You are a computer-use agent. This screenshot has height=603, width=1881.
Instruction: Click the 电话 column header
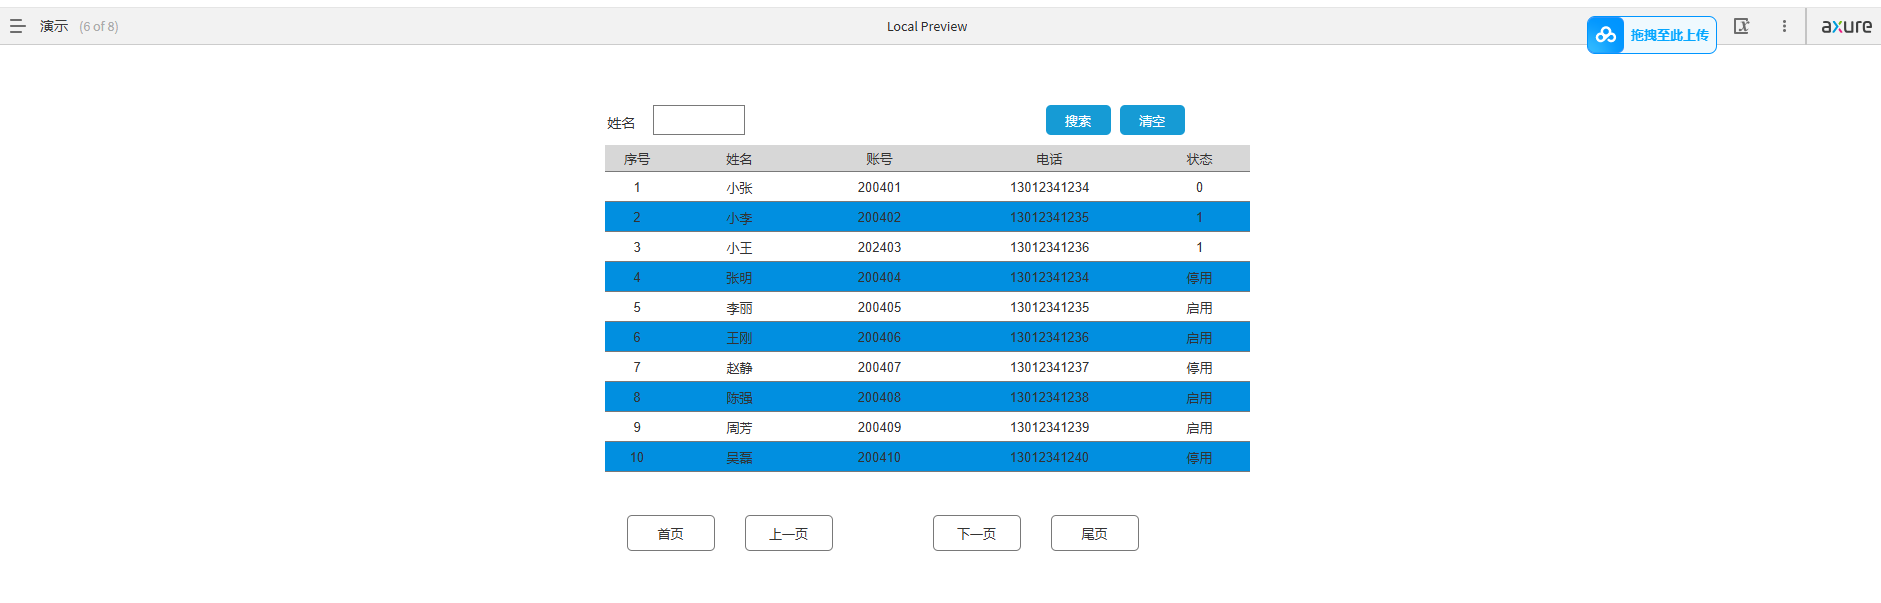(1049, 159)
